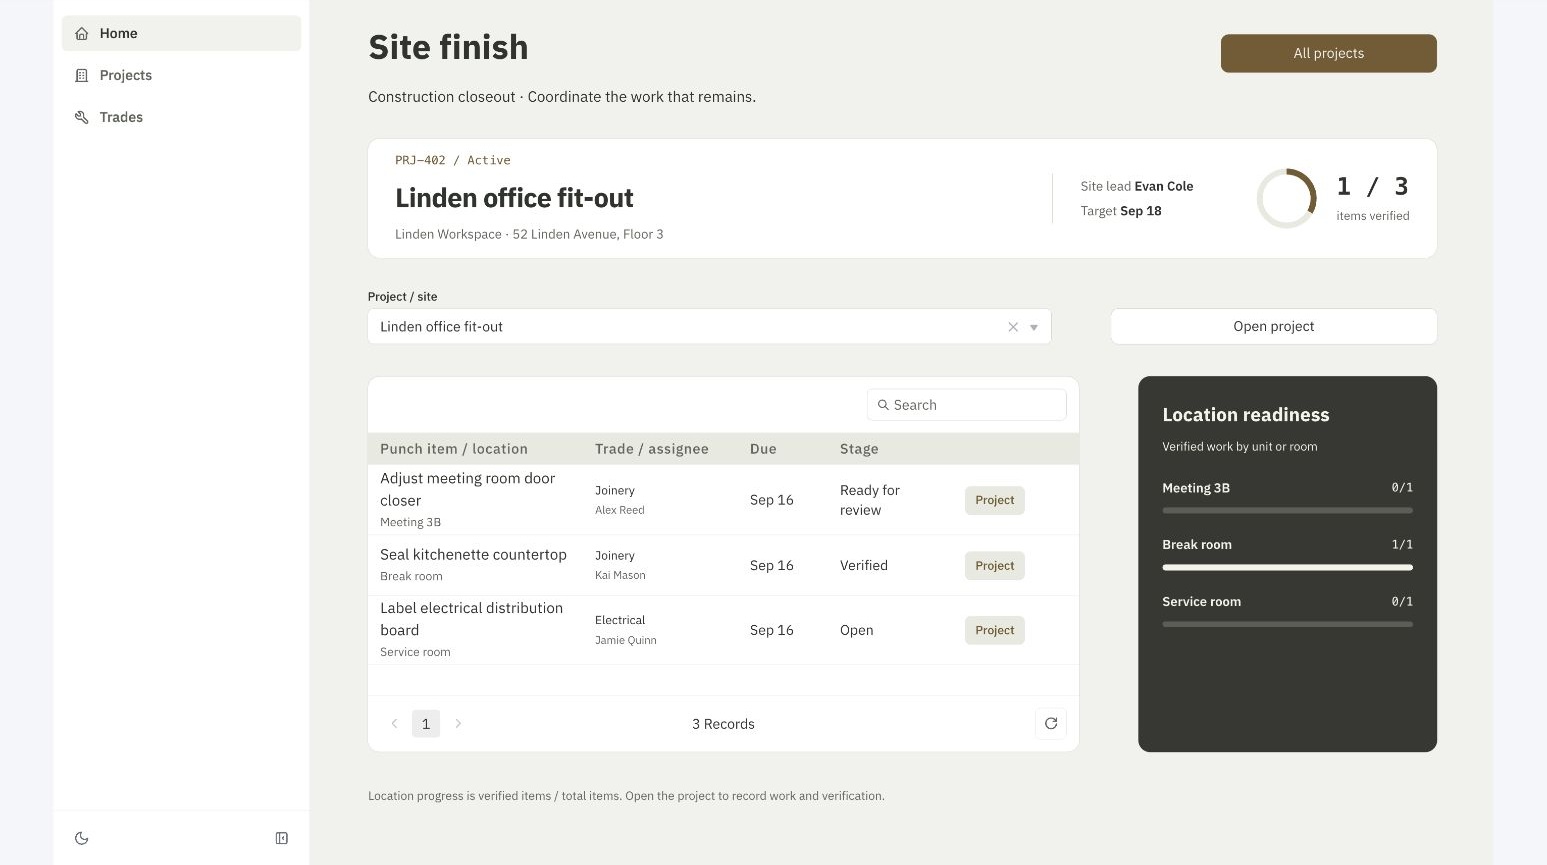Select 'Label electrical distribution board' item

471,619
